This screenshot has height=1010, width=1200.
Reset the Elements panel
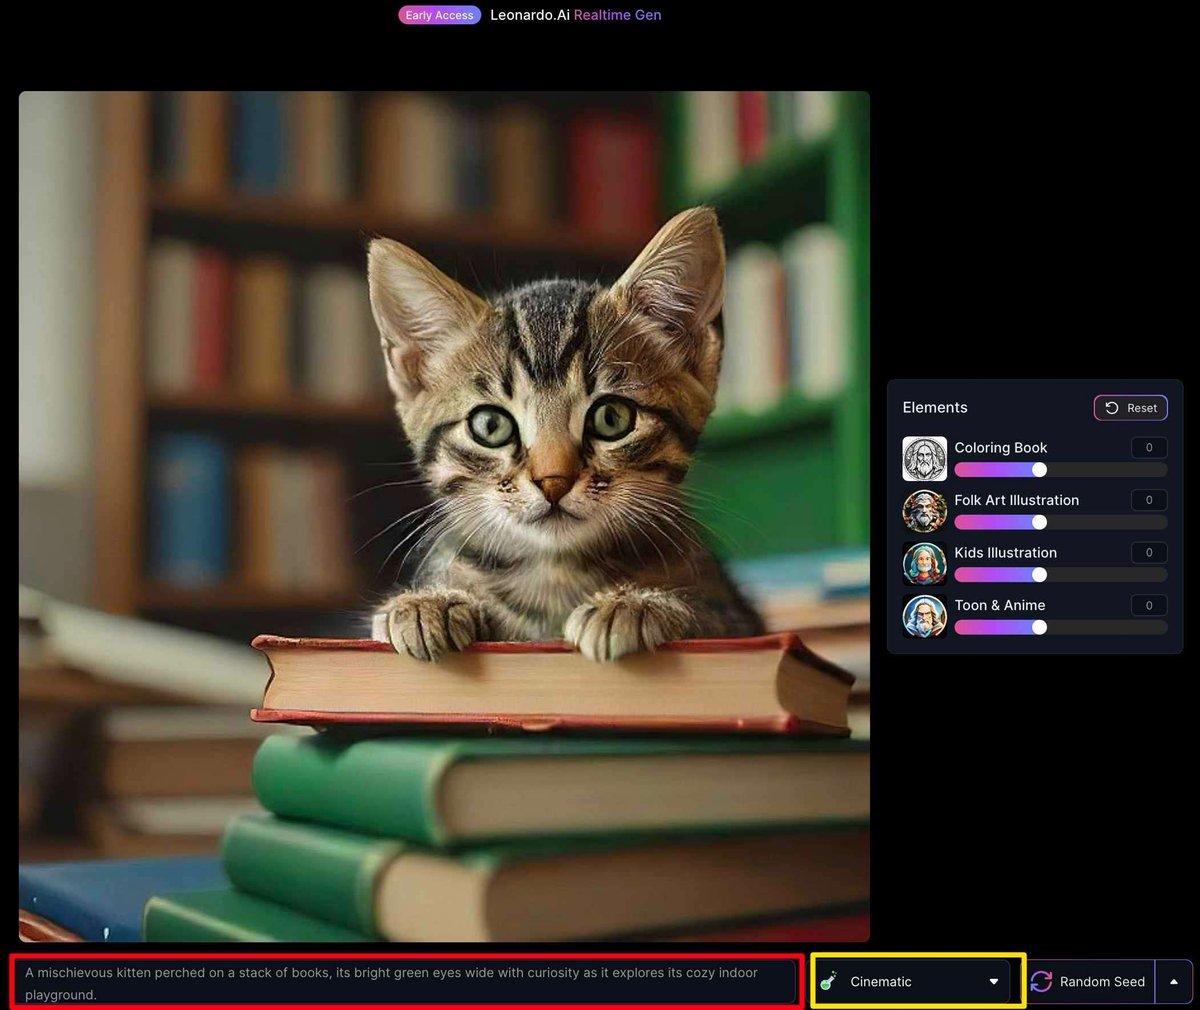click(1130, 408)
